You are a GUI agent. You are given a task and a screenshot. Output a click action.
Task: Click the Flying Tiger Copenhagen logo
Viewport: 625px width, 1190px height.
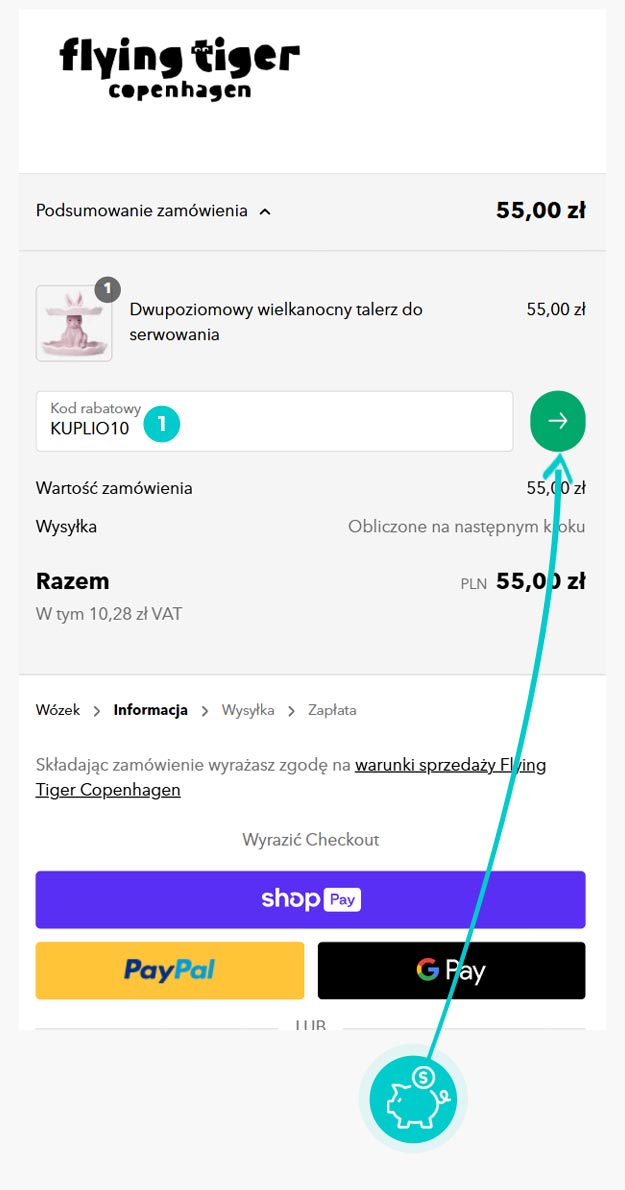(x=179, y=68)
